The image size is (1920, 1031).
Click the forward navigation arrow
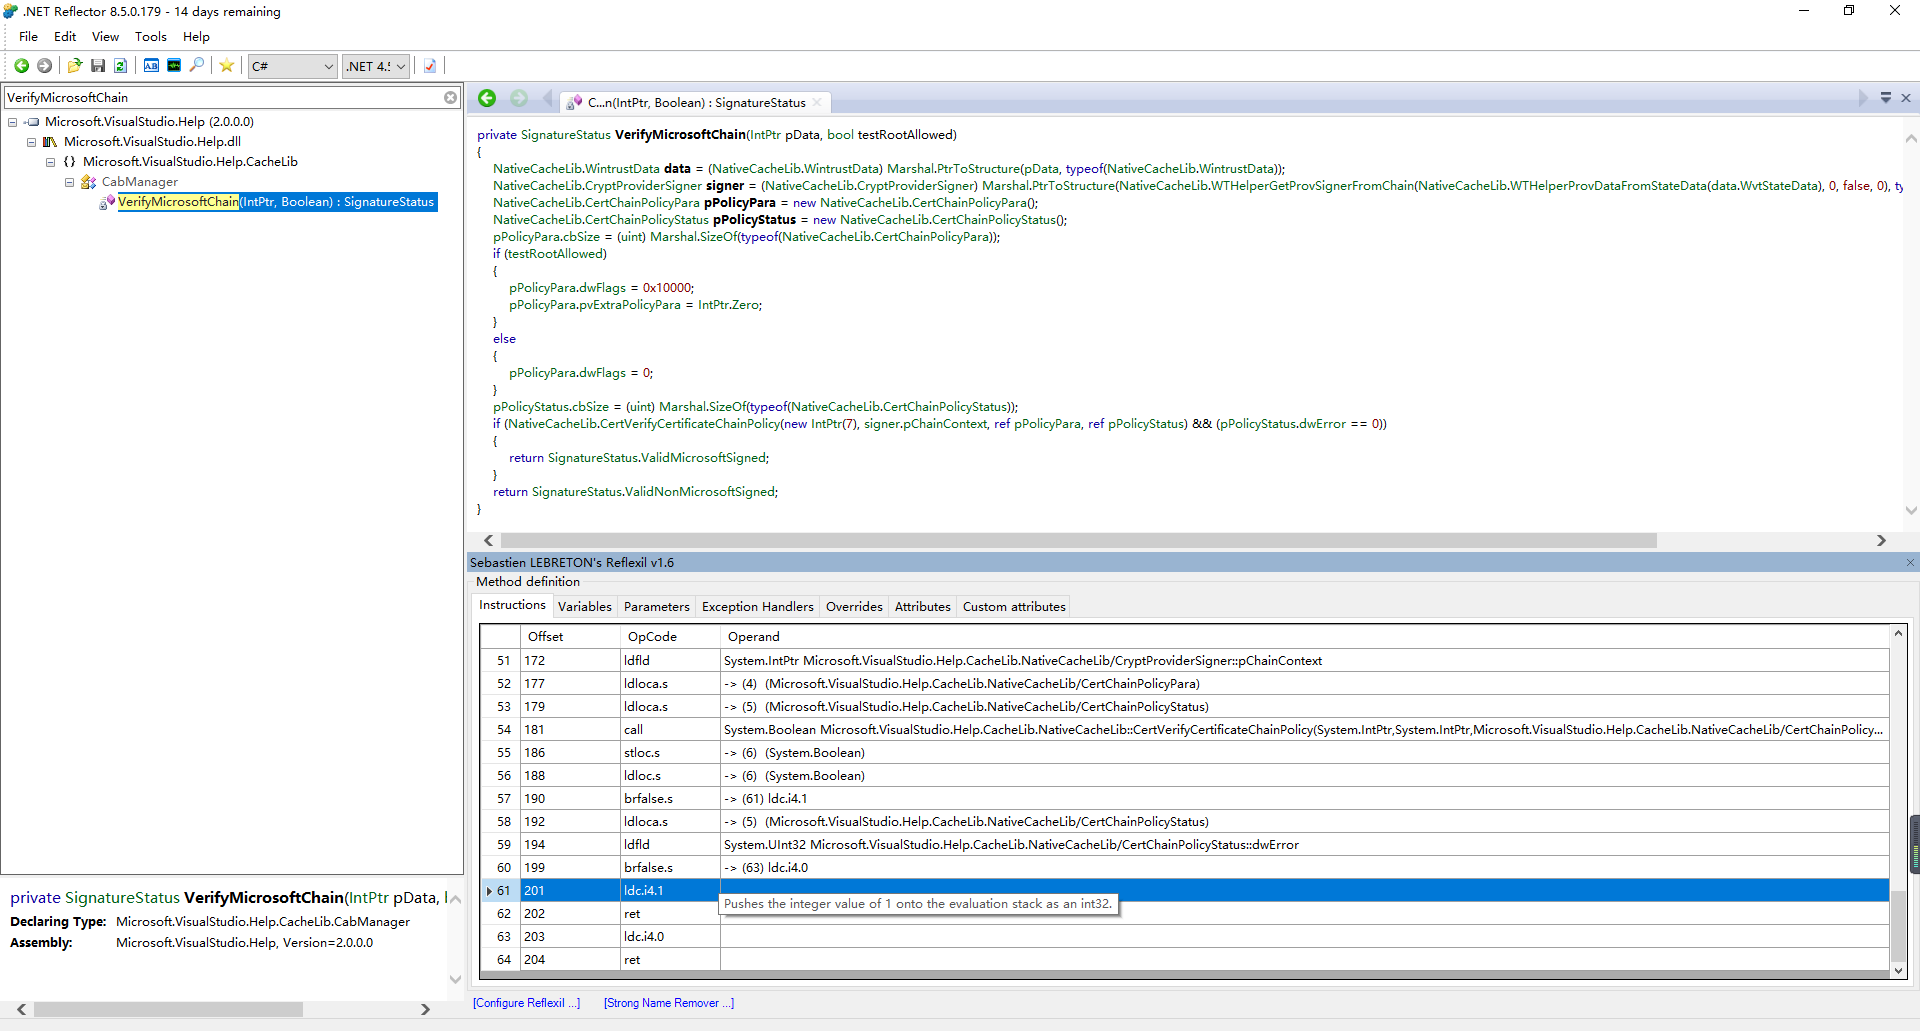pos(44,66)
